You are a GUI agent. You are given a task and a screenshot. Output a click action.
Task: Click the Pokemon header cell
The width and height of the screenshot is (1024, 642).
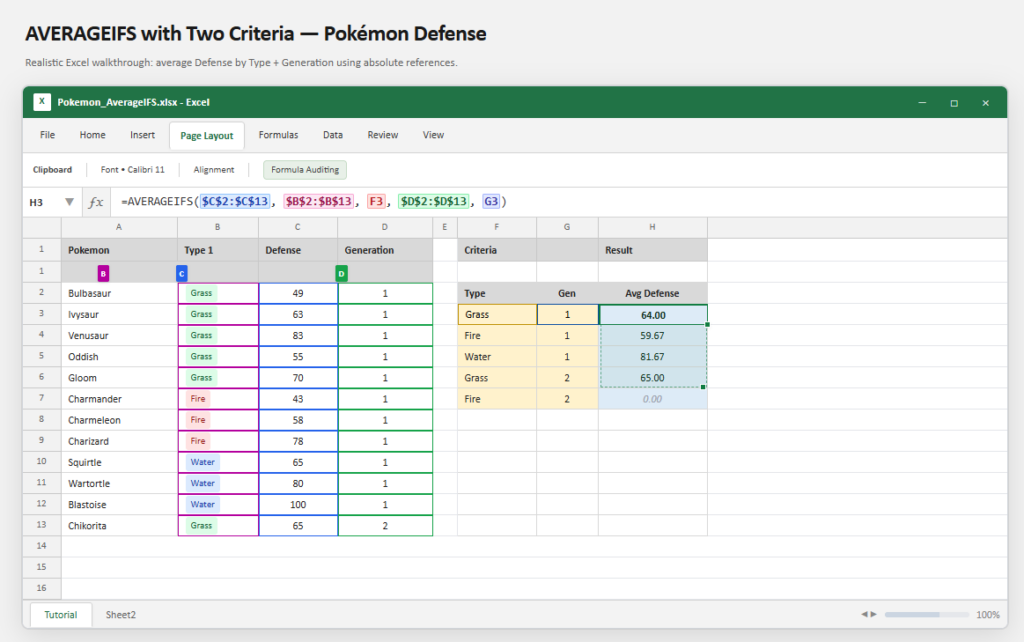click(x=119, y=250)
